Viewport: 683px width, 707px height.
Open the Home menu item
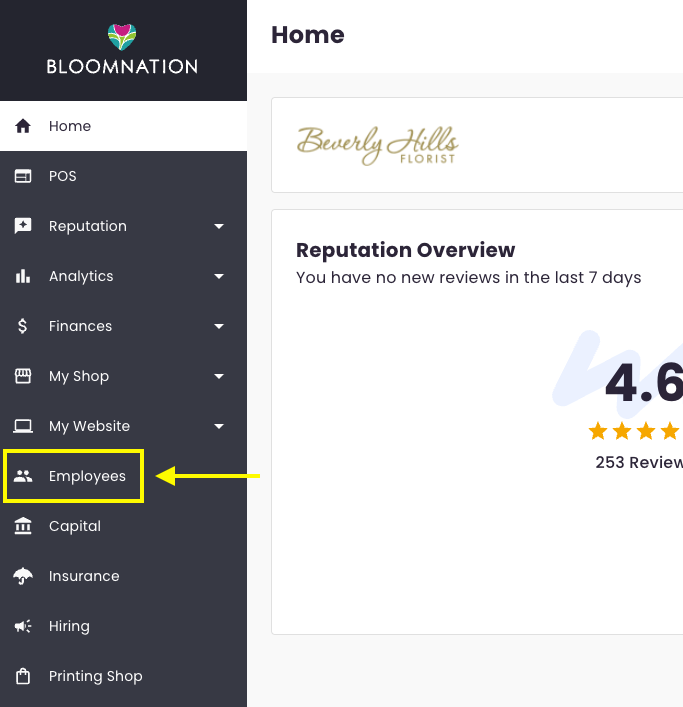tap(124, 126)
